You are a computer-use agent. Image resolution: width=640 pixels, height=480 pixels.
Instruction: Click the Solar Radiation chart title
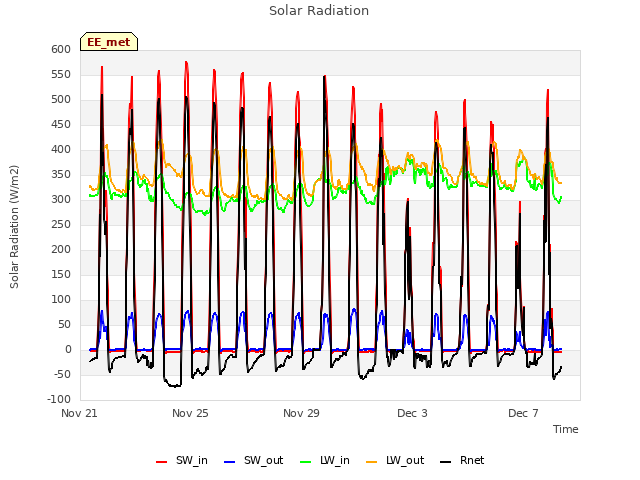319,11
